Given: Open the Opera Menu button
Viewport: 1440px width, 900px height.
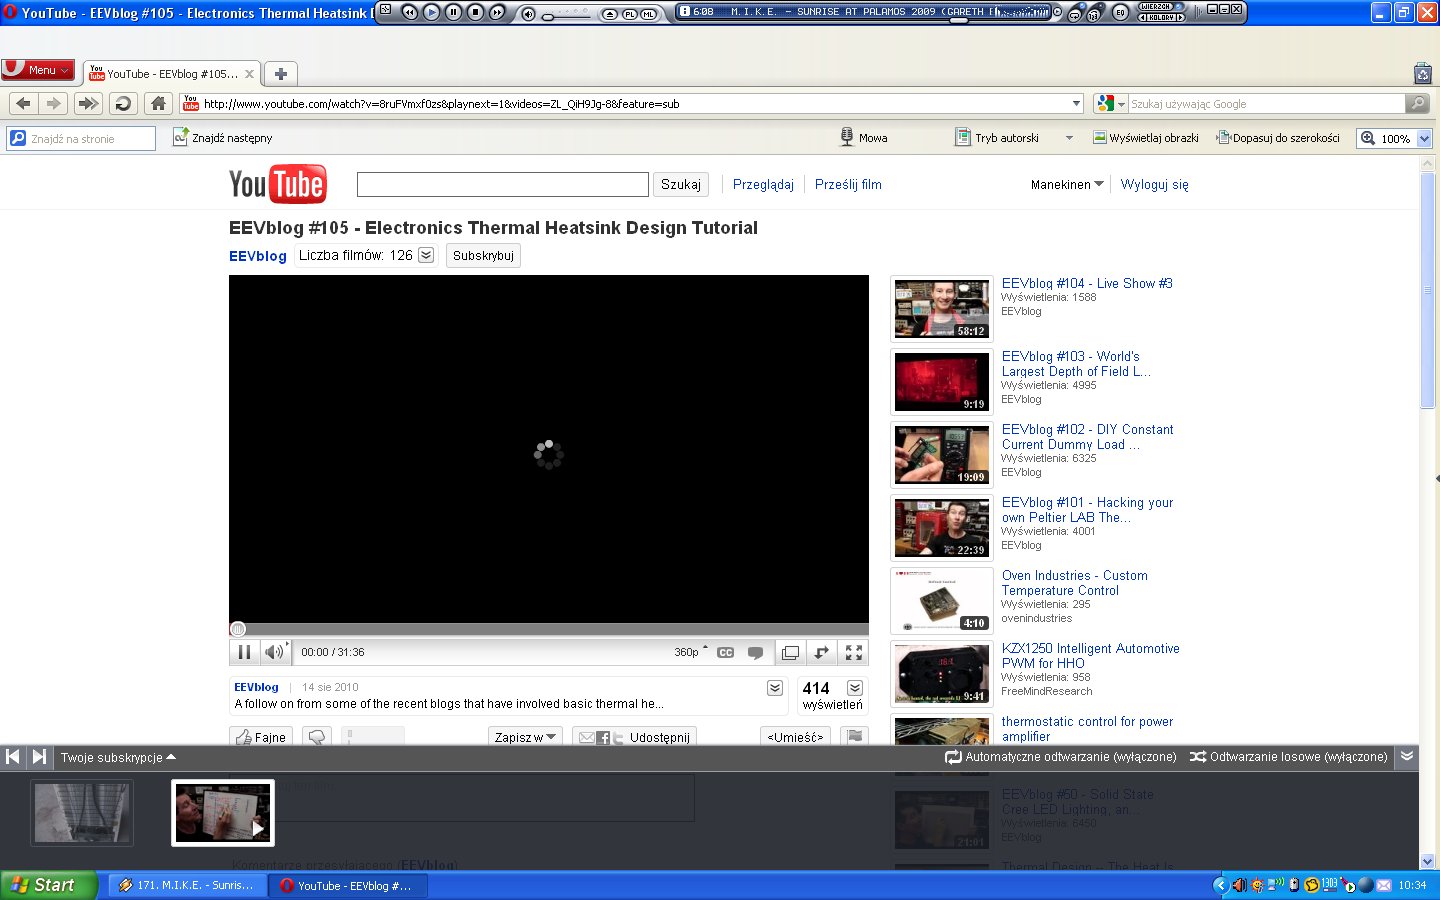Looking at the screenshot, I should click(x=38, y=70).
